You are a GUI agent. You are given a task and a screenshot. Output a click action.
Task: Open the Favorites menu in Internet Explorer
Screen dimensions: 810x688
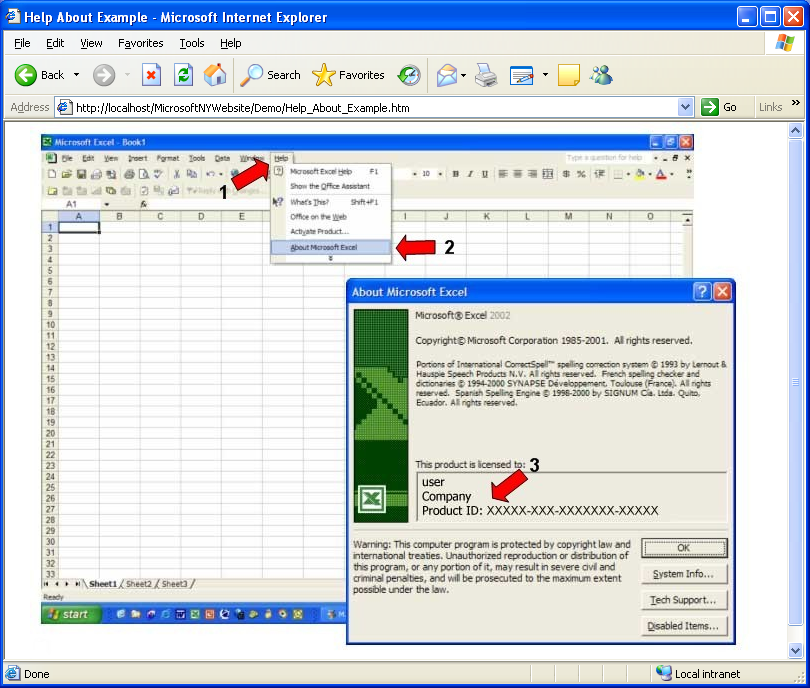coord(141,43)
